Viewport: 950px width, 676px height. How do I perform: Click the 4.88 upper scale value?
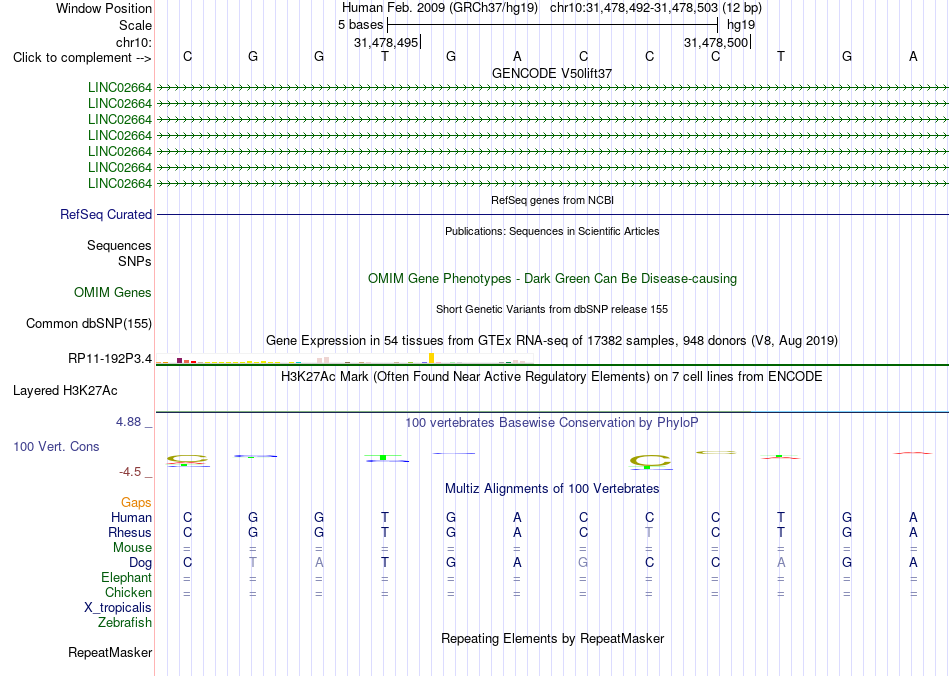(128, 422)
